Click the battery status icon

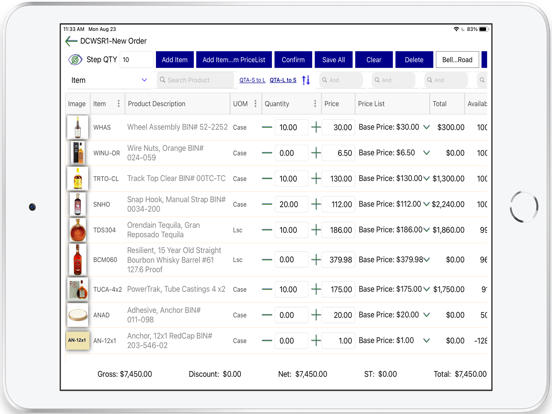[x=484, y=29]
